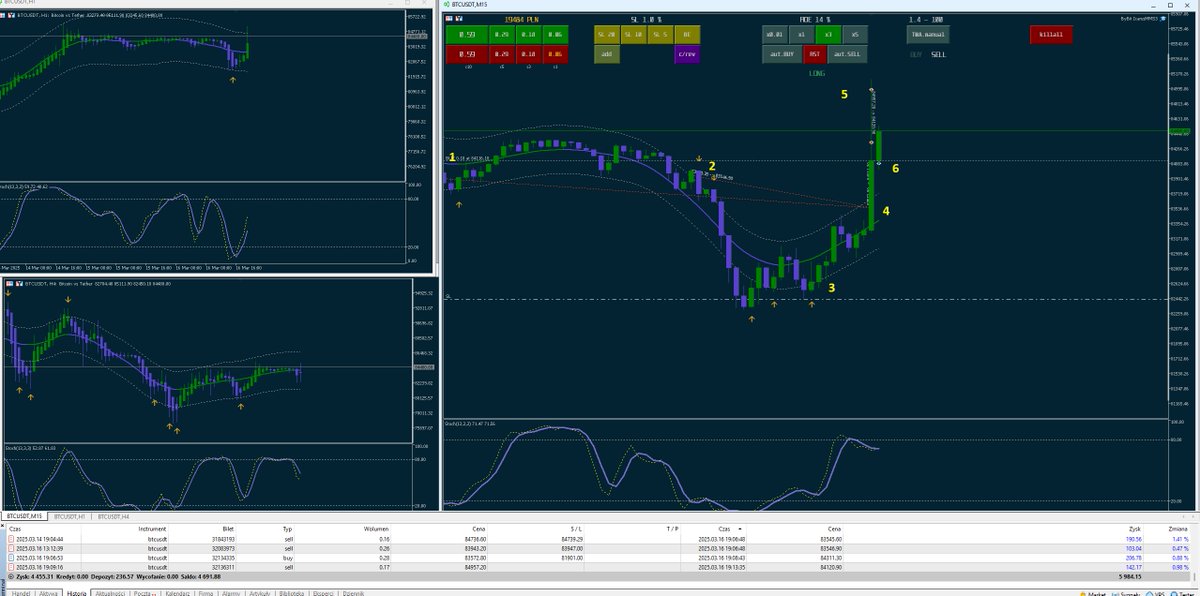Image resolution: width=1200 pixels, height=596 pixels.
Task: Switch to the BTCUSDT,H4 chart tab
Action: point(111,517)
